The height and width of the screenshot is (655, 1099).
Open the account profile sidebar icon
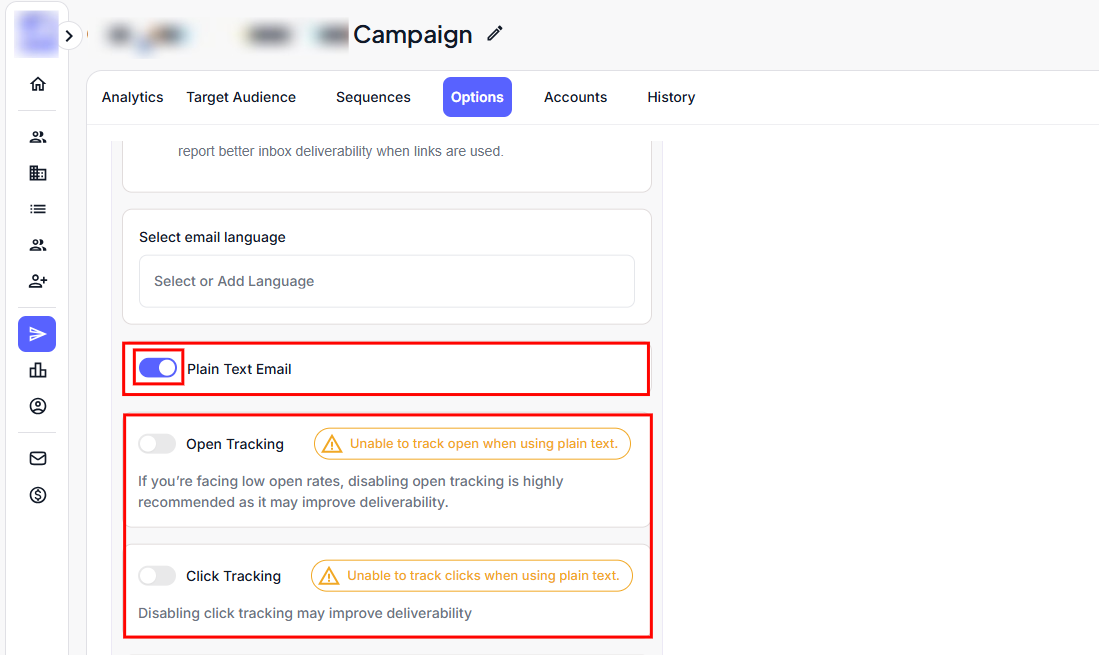(x=38, y=406)
